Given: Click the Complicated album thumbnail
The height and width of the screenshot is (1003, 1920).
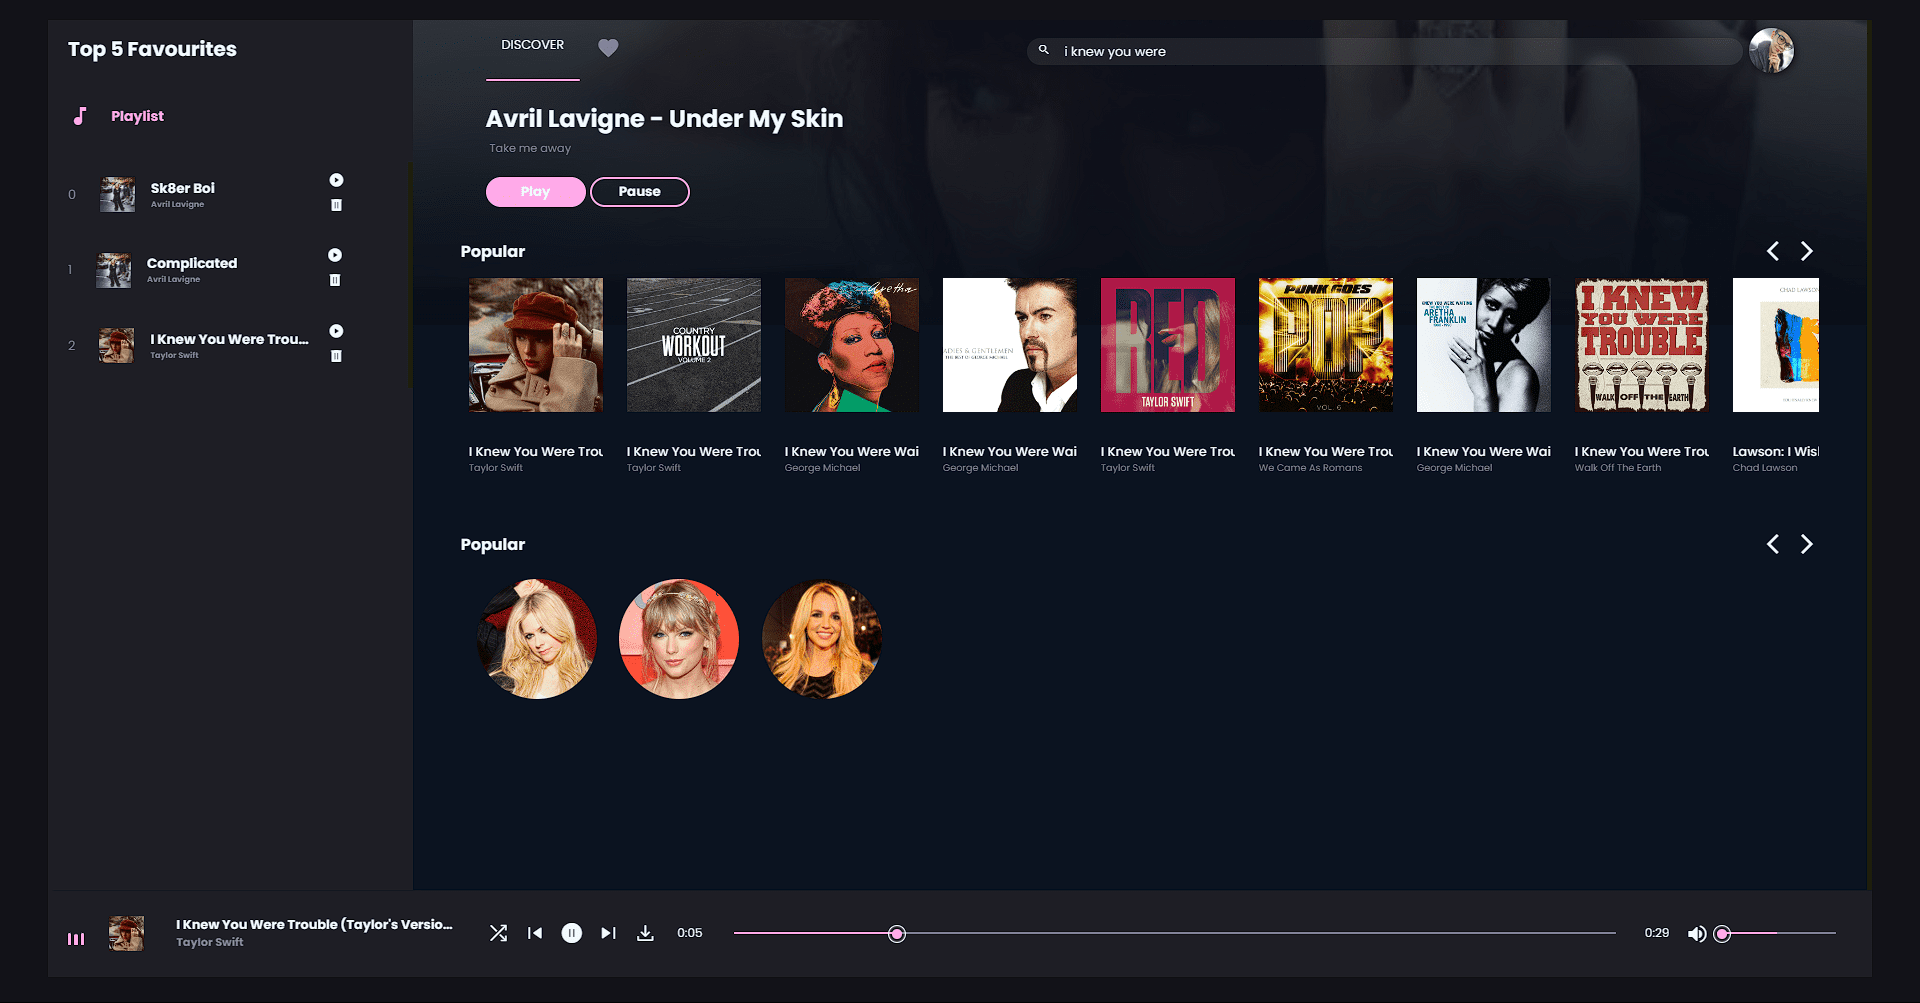Looking at the screenshot, I should 113,270.
